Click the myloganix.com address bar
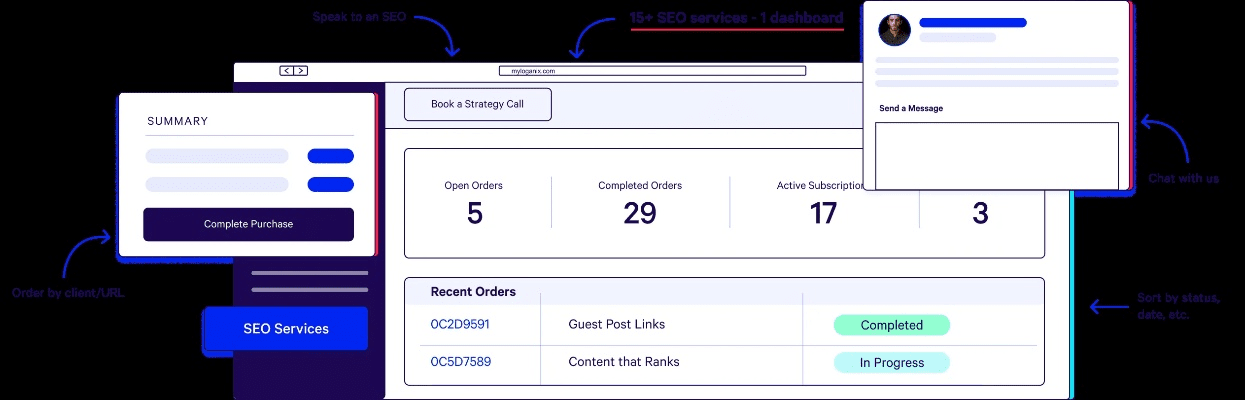This screenshot has width=1245, height=400. tap(651, 71)
